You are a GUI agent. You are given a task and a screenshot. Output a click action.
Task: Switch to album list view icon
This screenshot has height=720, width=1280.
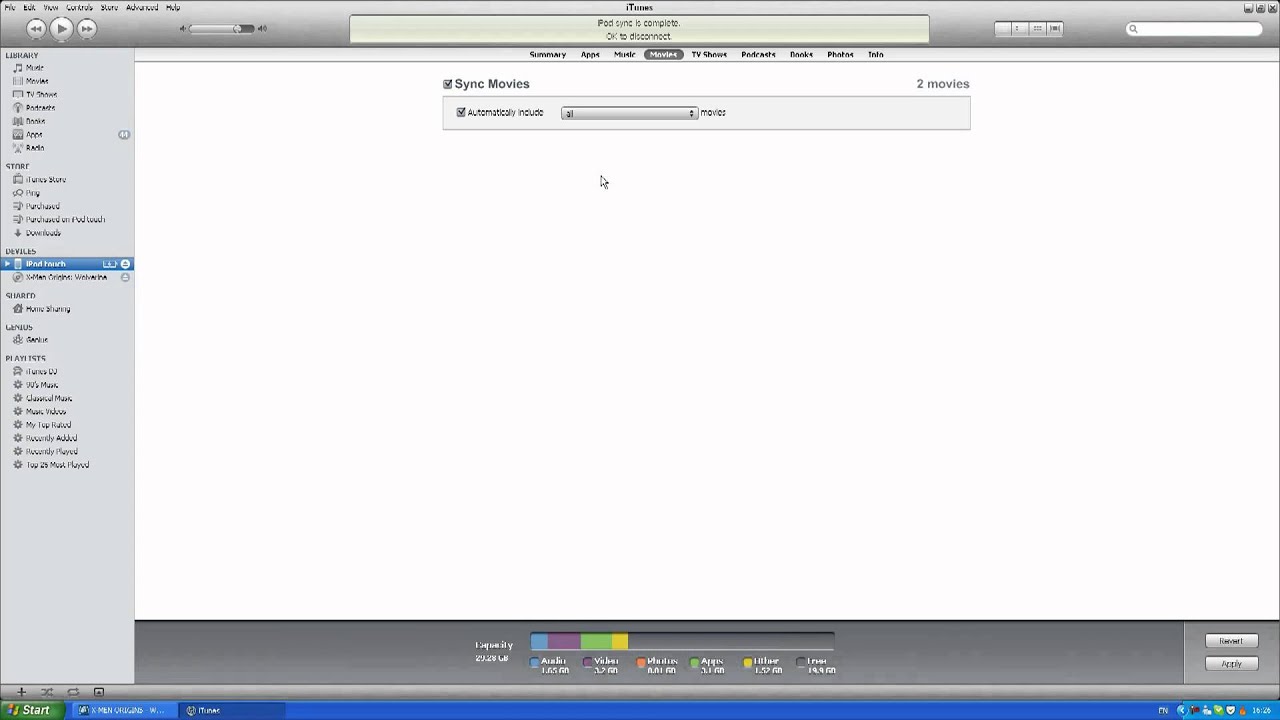tap(1019, 28)
